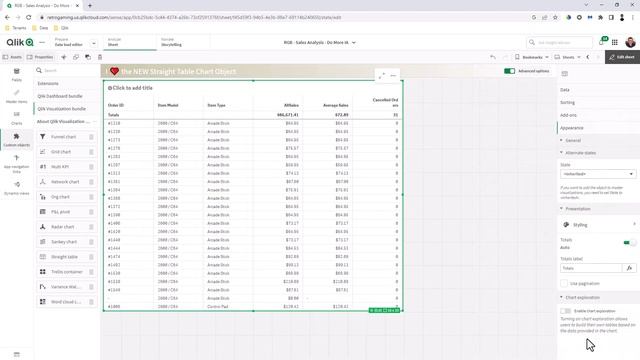Open the notifications bell
Screen dimensions: 640x360
click(602, 42)
